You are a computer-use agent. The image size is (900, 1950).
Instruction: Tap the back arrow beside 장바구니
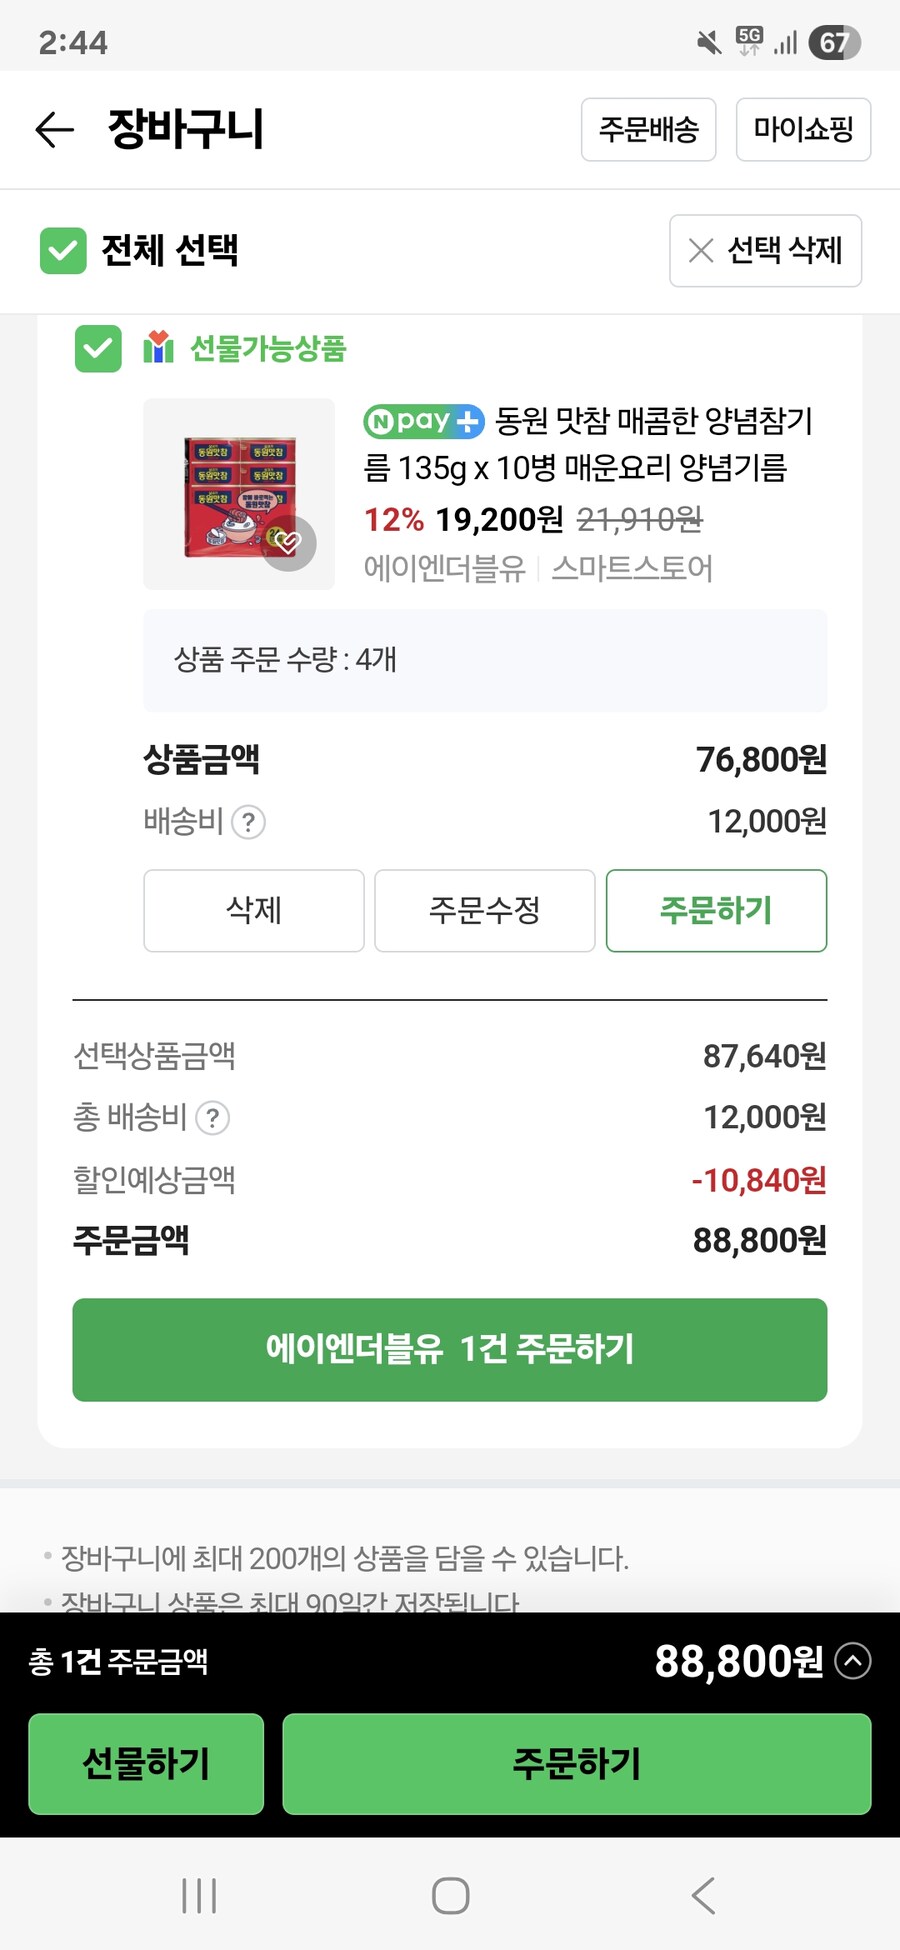[x=55, y=130]
